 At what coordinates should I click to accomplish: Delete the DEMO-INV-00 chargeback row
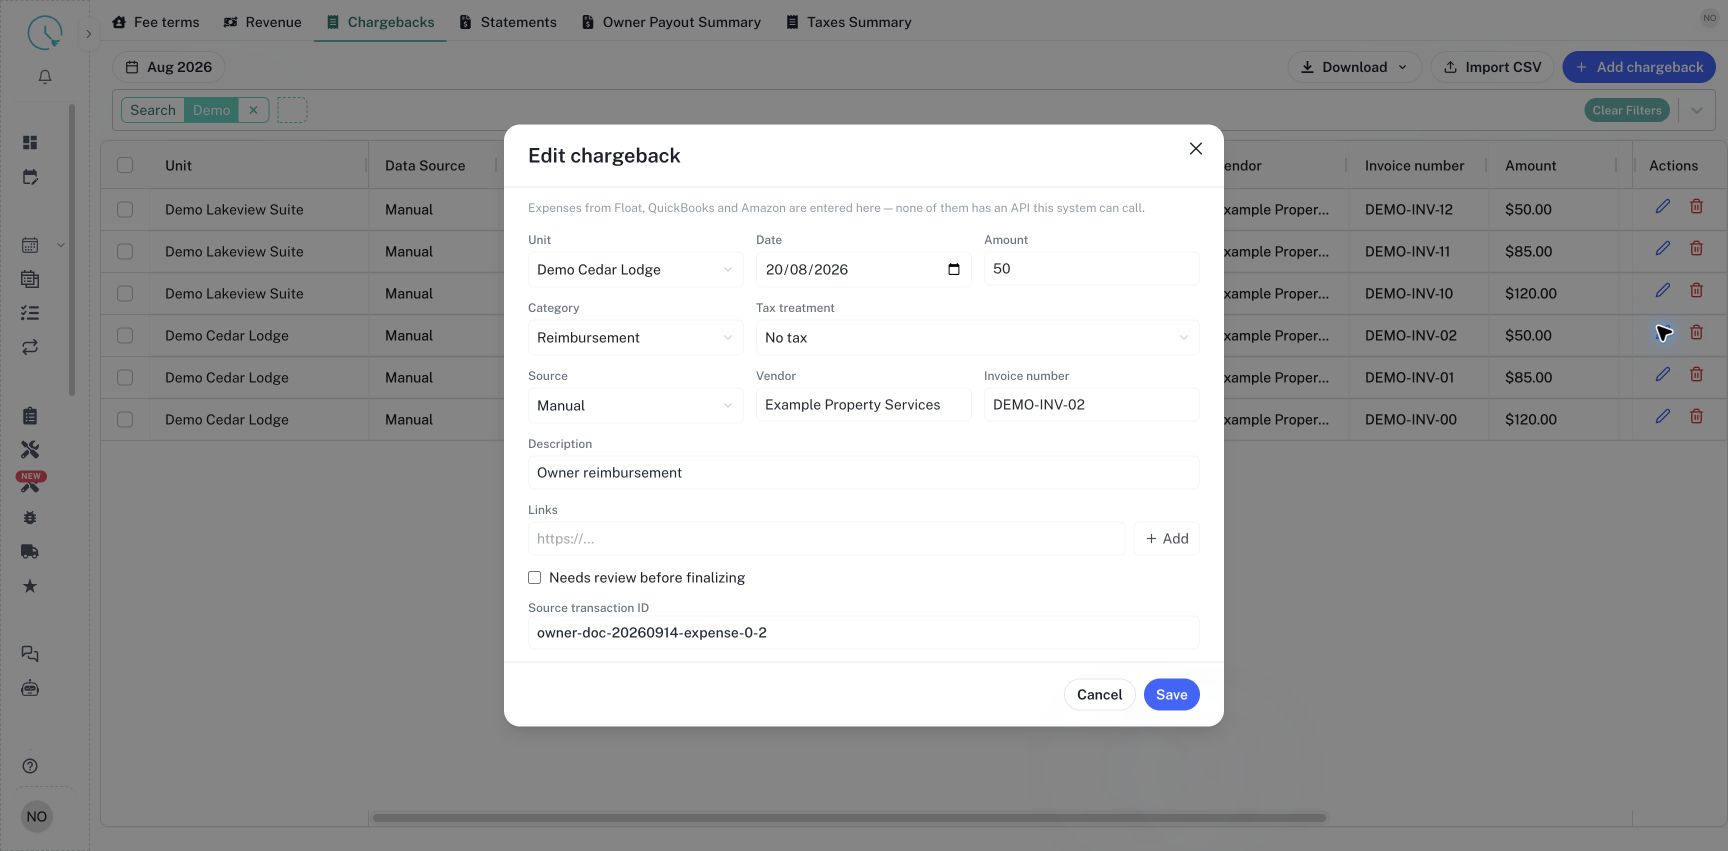click(x=1697, y=416)
